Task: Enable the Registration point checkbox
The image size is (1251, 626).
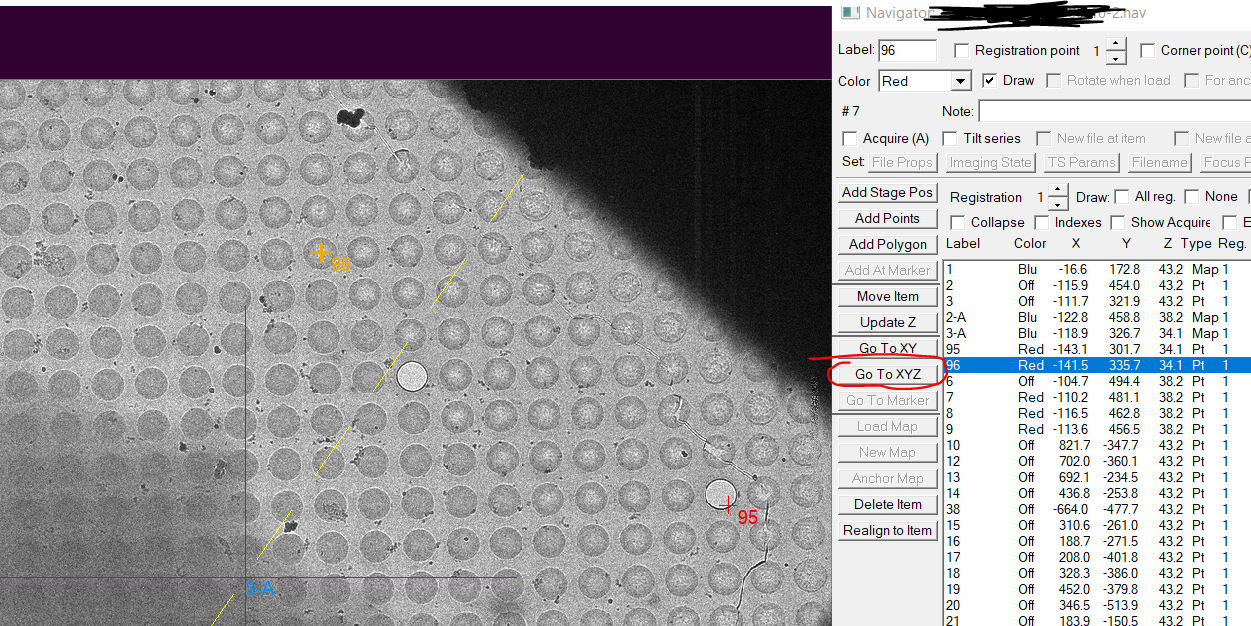Action: coord(962,51)
